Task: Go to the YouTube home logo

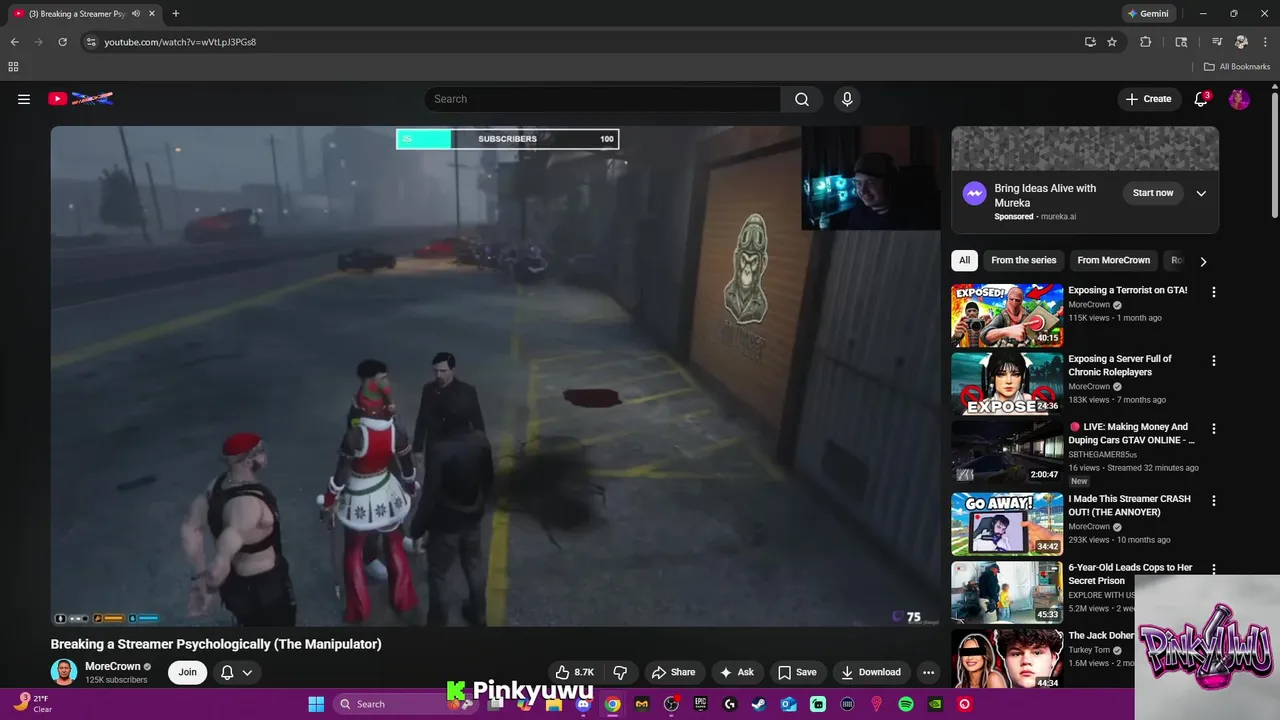Action: coord(80,99)
